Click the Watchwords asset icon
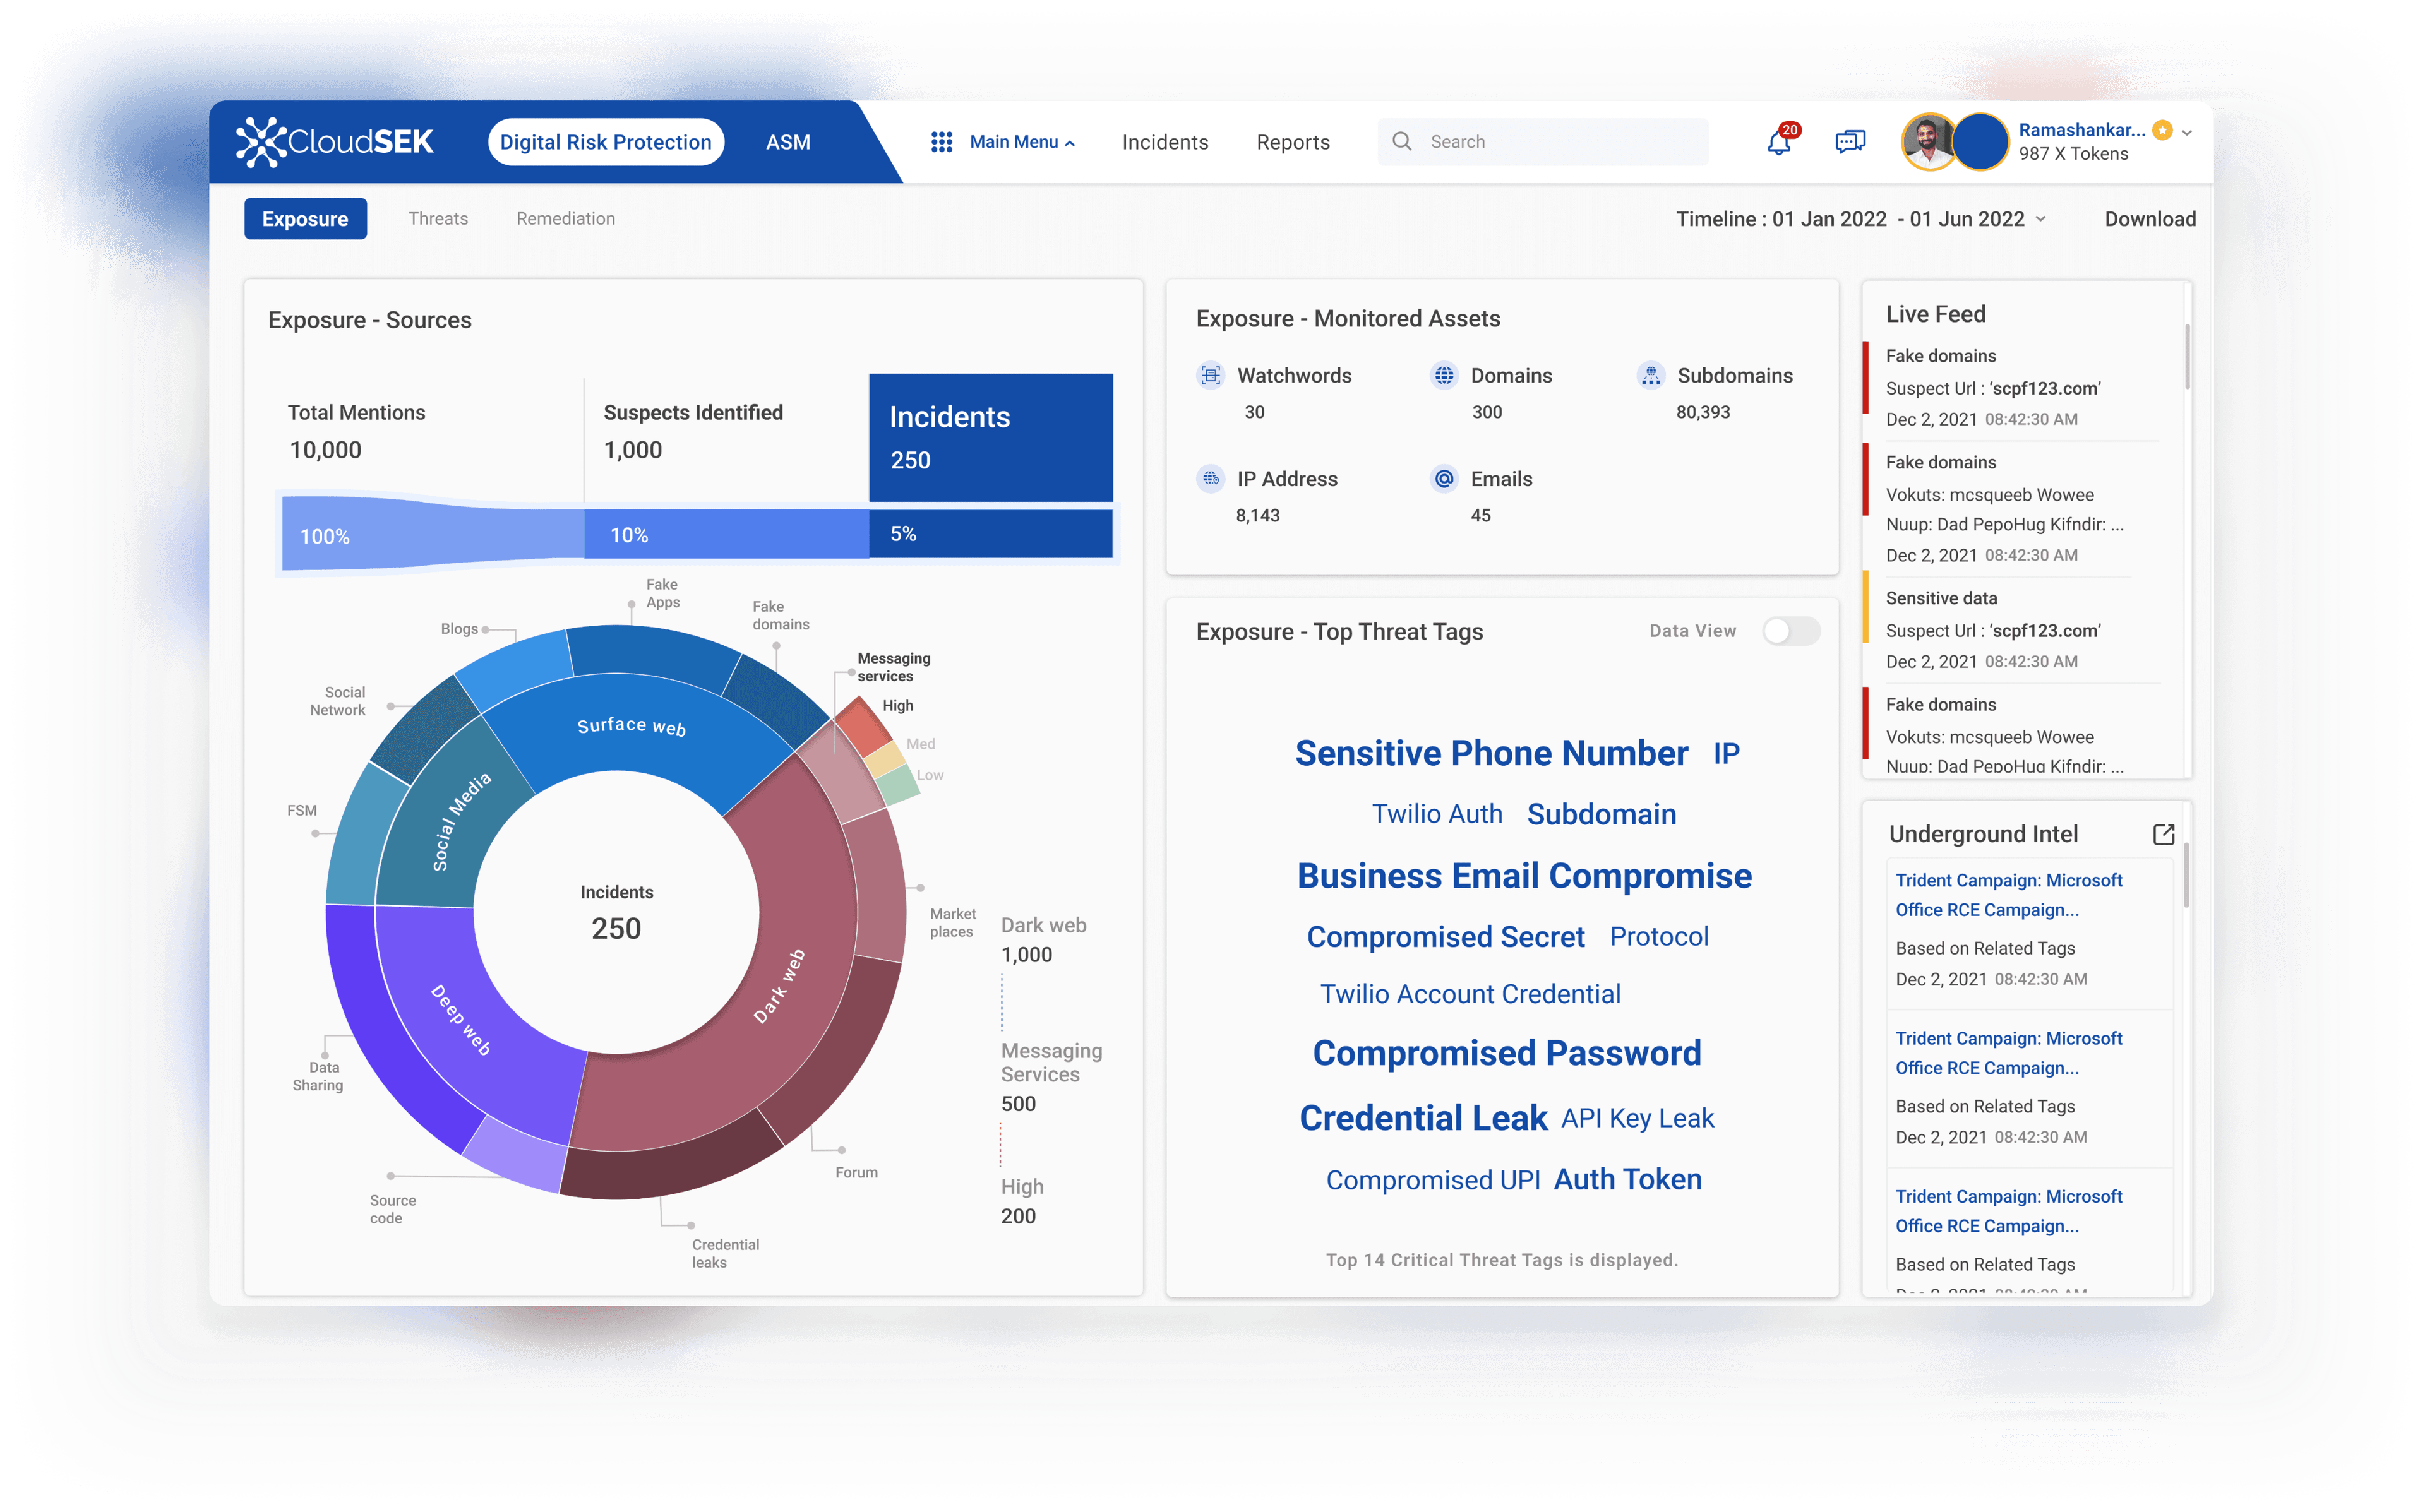The height and width of the screenshot is (1512, 2425). pos(1210,375)
